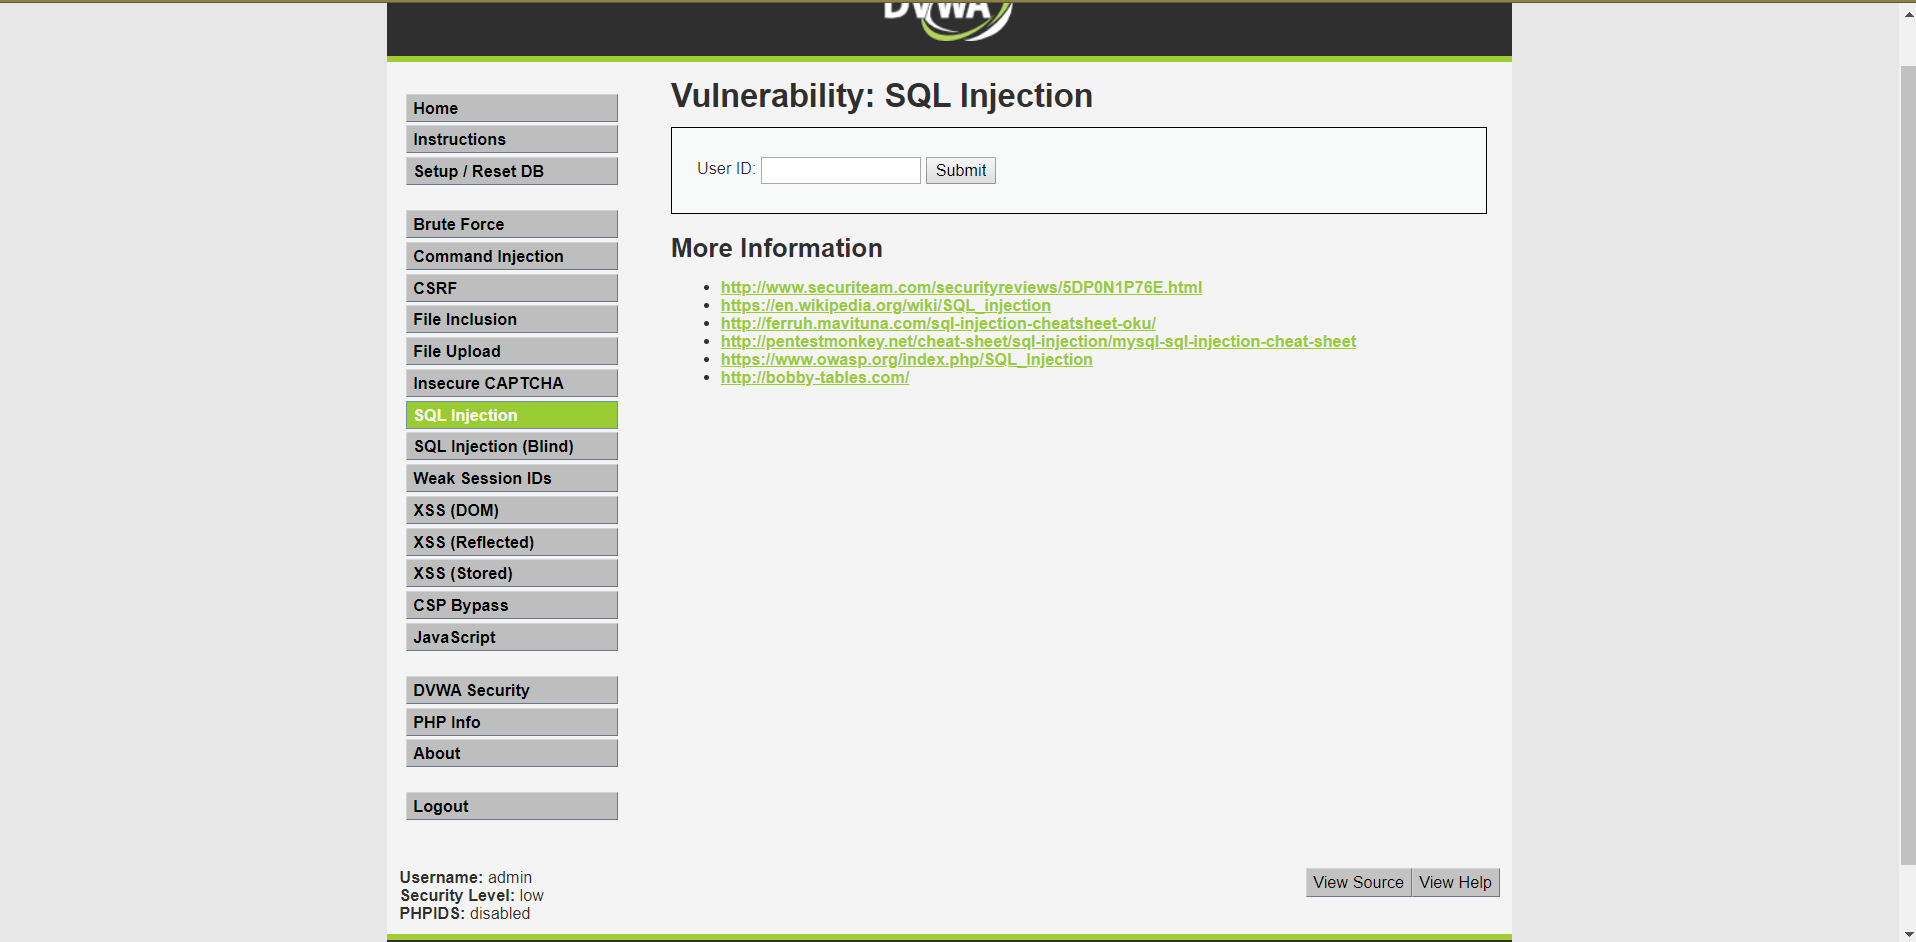Click the 'Security Level: low' text
The image size is (1916, 942).
click(472, 895)
